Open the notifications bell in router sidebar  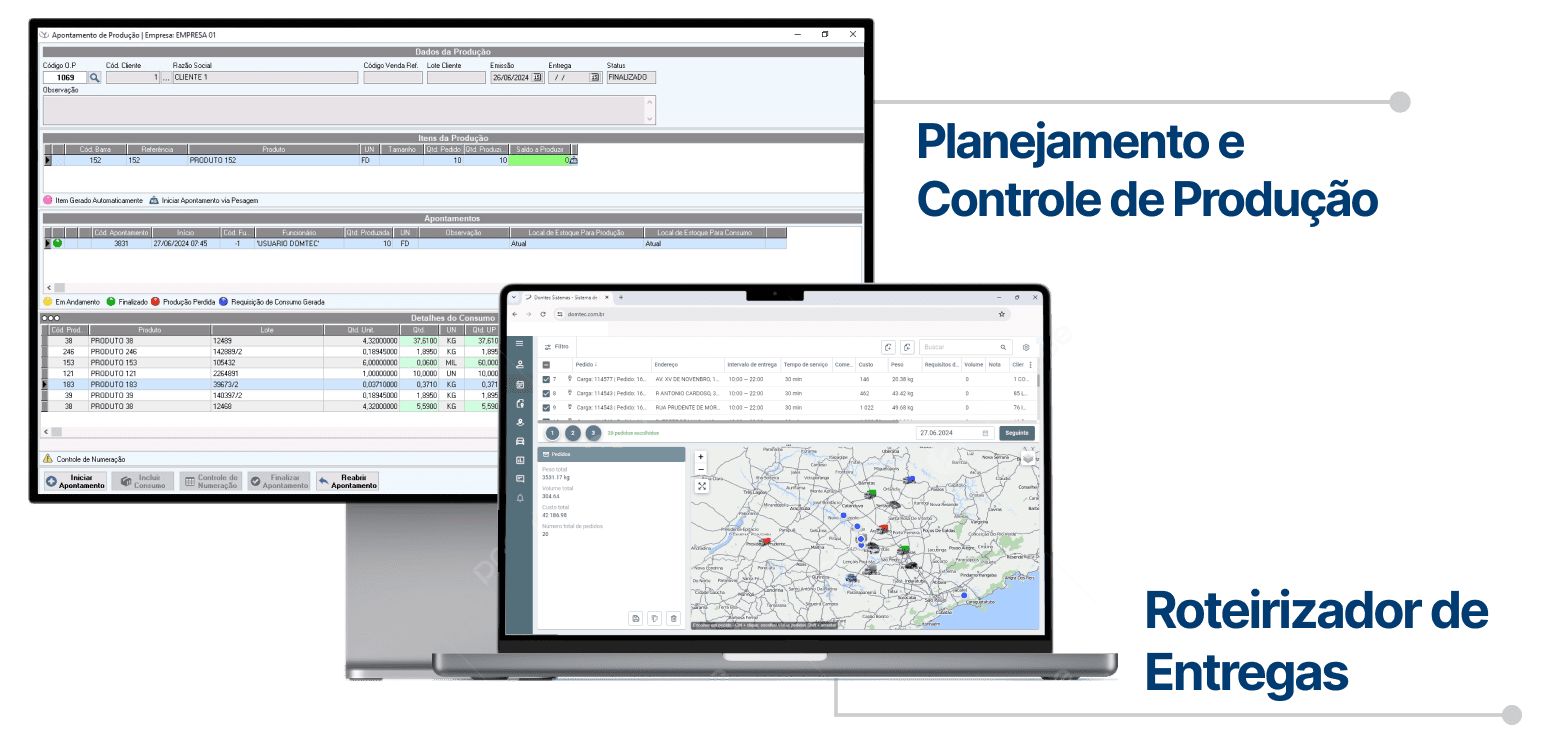pyautogui.click(x=519, y=498)
